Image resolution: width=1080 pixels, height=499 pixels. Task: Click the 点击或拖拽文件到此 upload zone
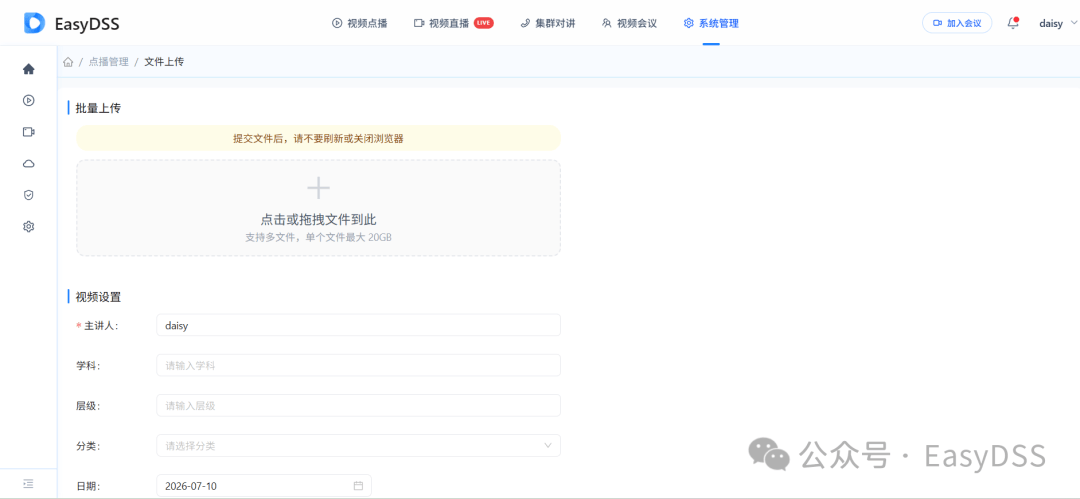coord(318,208)
